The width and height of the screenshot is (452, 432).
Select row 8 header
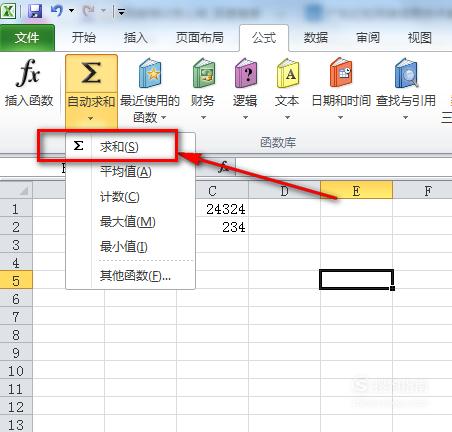(16, 335)
